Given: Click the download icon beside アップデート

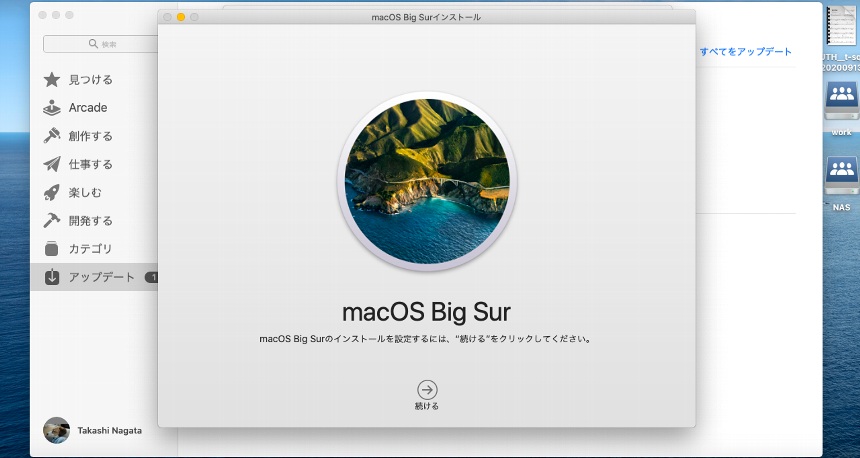Looking at the screenshot, I should (x=52, y=277).
